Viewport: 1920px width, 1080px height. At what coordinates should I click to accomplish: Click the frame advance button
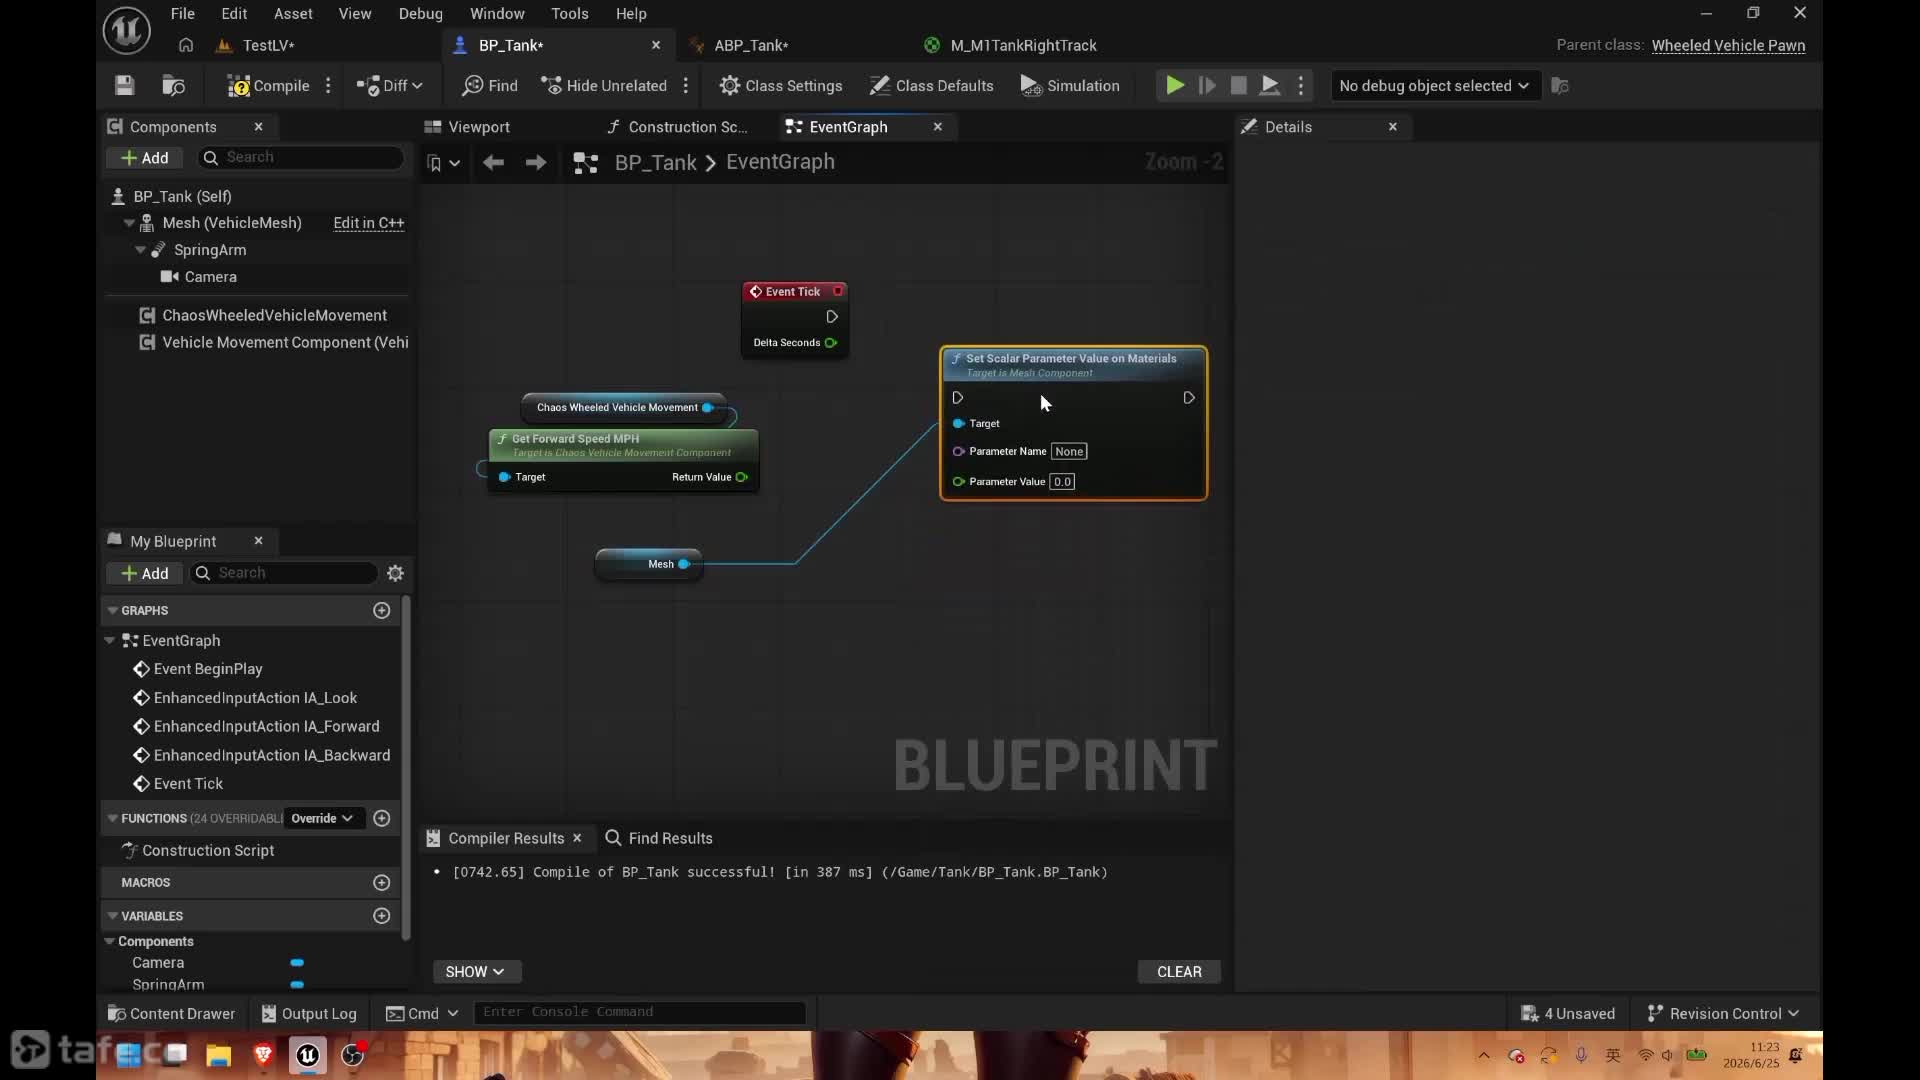1207,86
